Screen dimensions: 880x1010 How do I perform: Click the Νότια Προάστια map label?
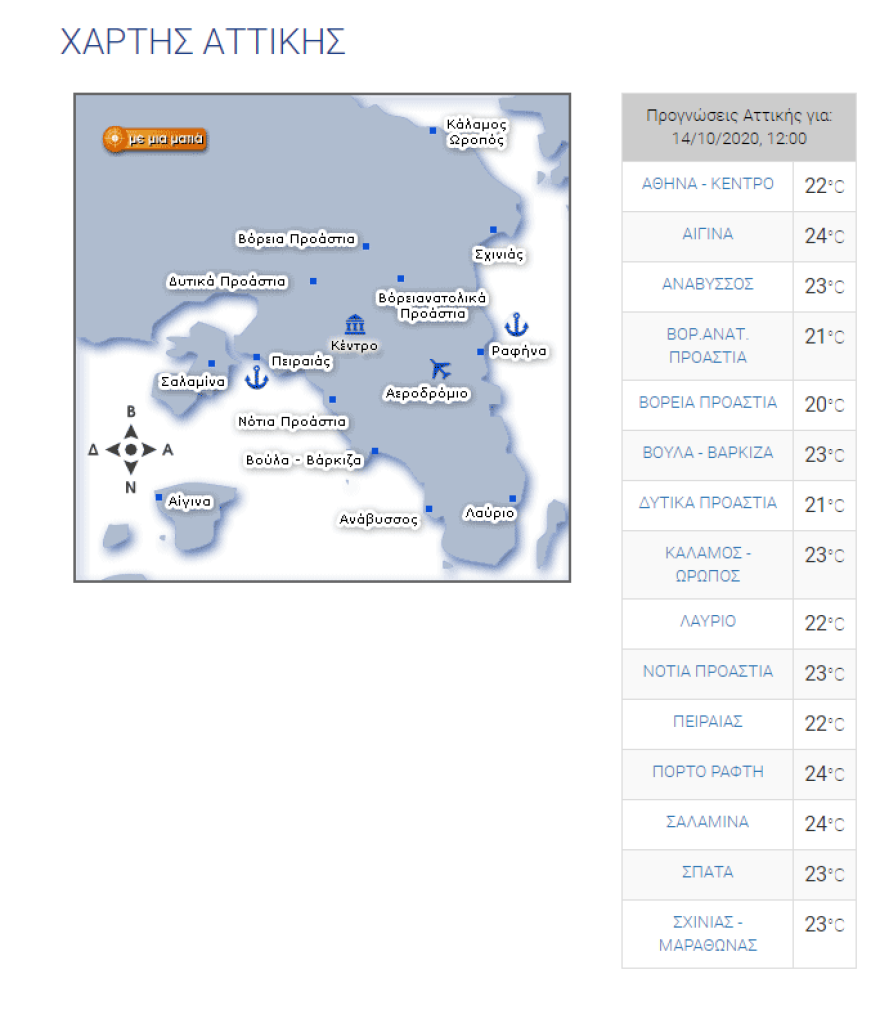point(291,422)
